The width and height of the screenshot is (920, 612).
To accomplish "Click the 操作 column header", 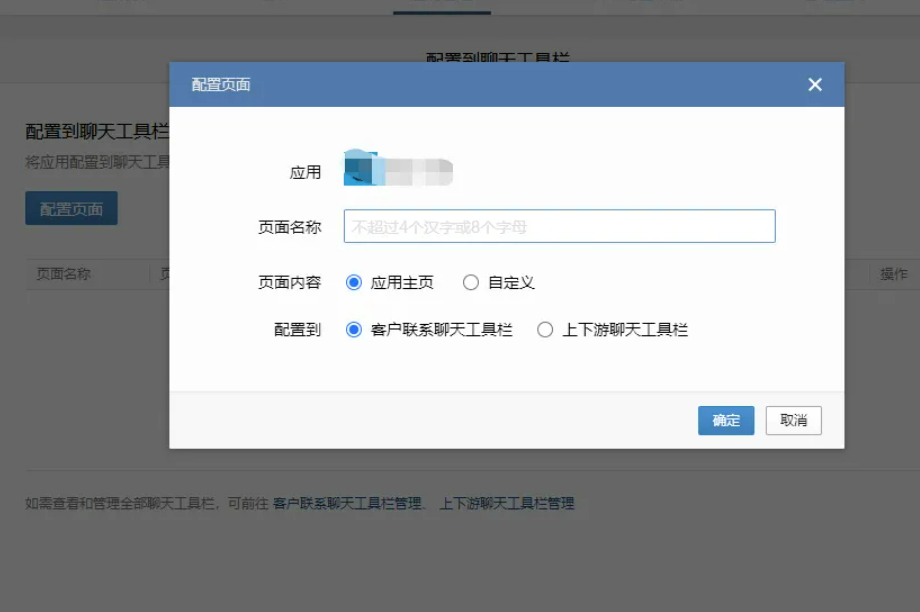I will [893, 274].
